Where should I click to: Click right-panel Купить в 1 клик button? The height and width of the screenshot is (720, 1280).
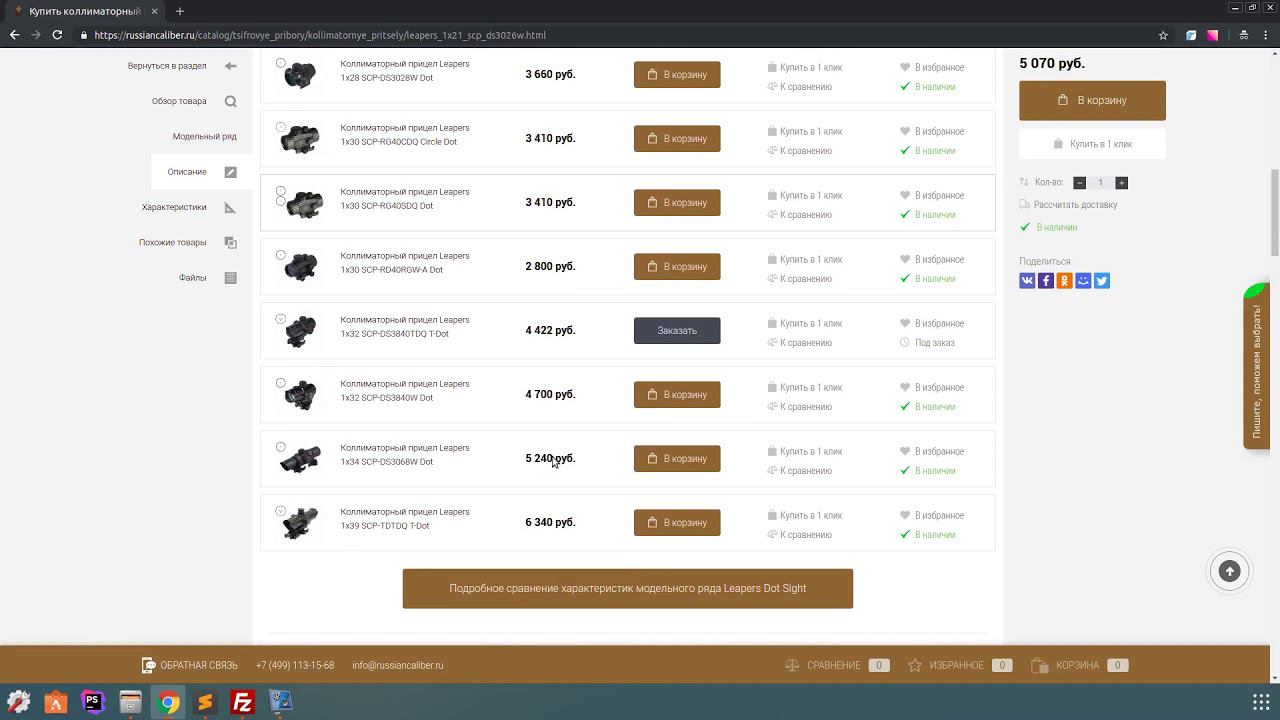1092,144
